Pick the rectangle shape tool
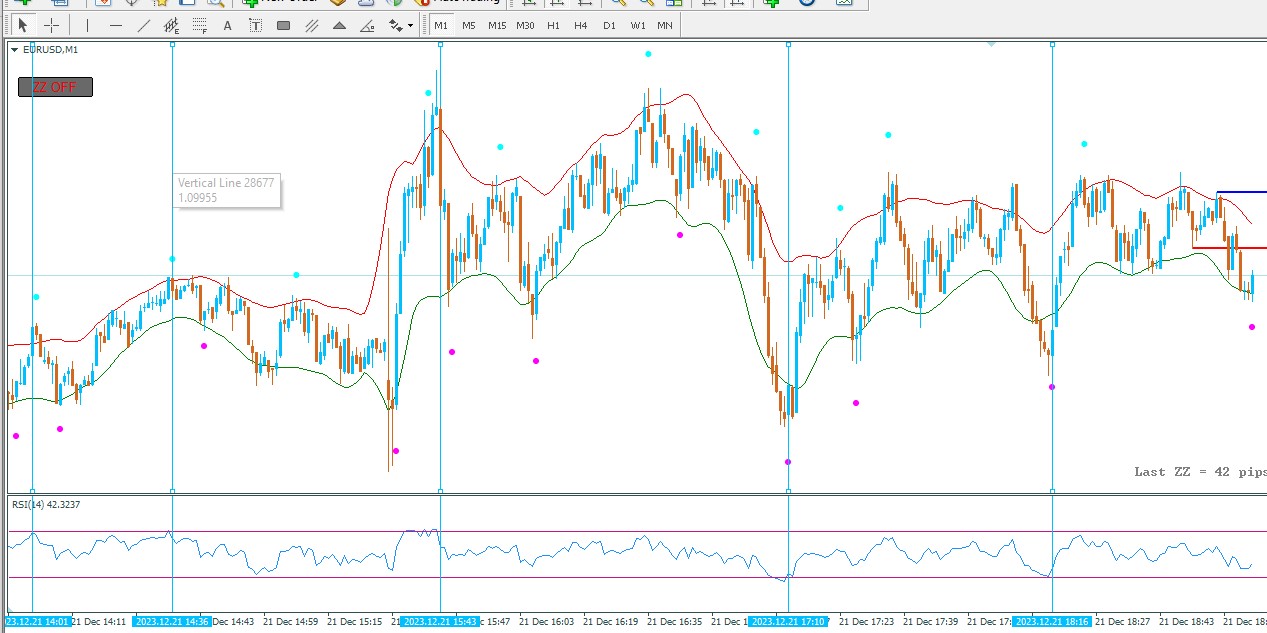The width and height of the screenshot is (1267, 633). 283,25
